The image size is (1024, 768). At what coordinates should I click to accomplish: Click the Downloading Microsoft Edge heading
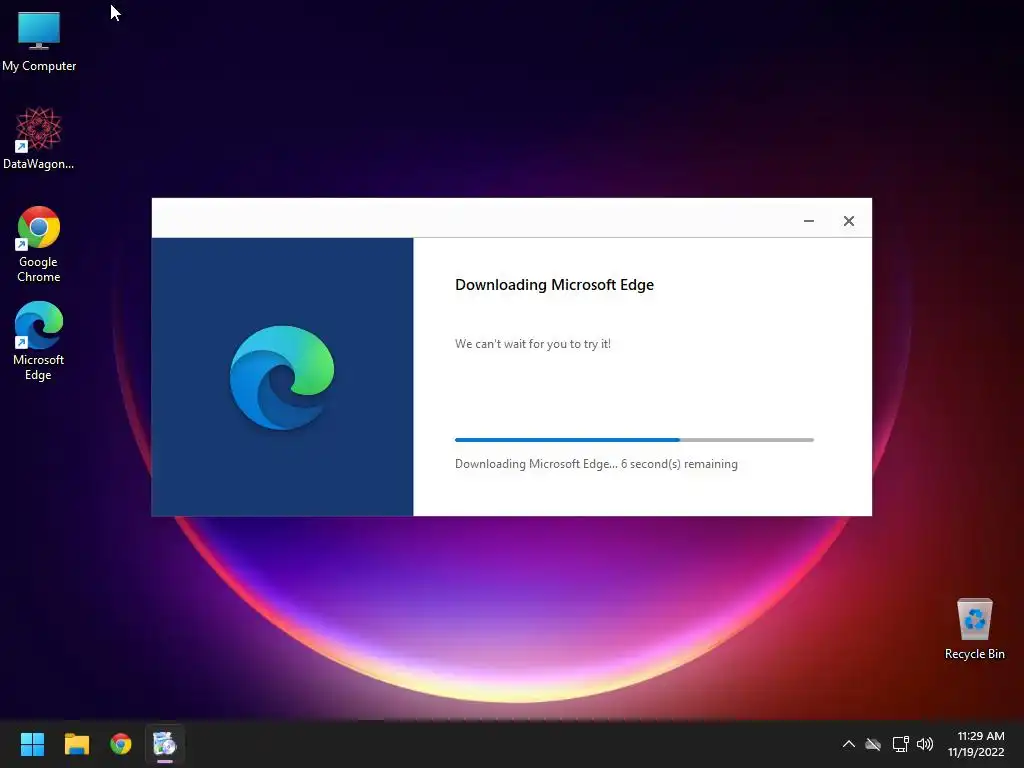pos(554,285)
